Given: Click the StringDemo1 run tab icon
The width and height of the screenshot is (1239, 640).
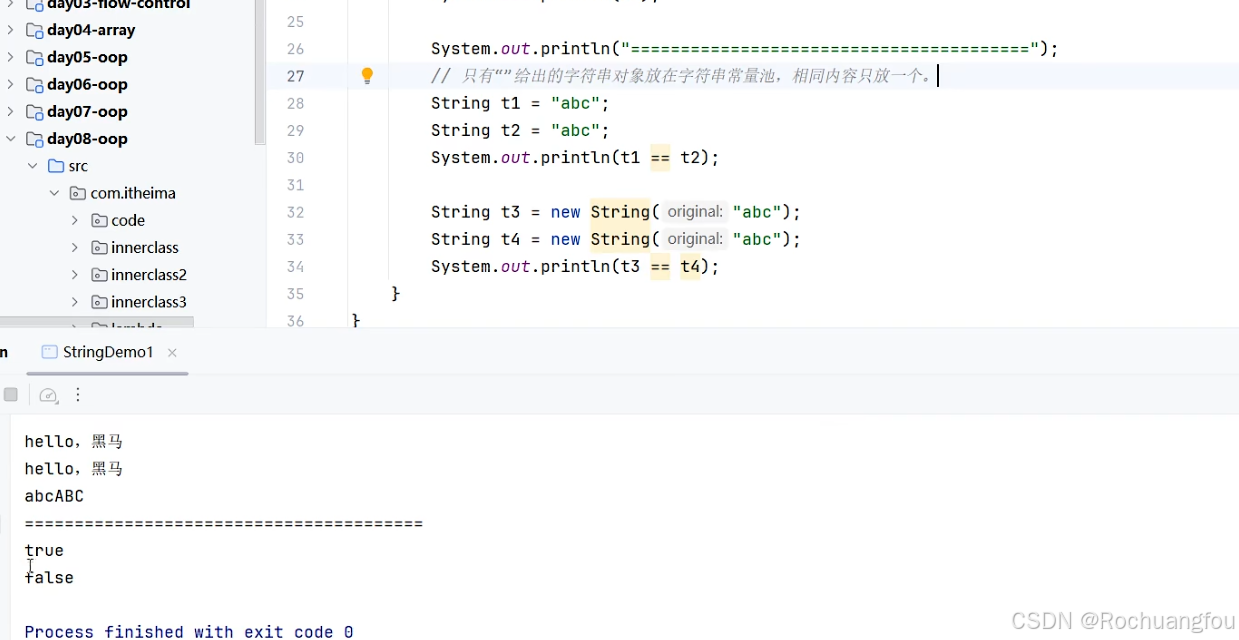Looking at the screenshot, I should [x=49, y=352].
